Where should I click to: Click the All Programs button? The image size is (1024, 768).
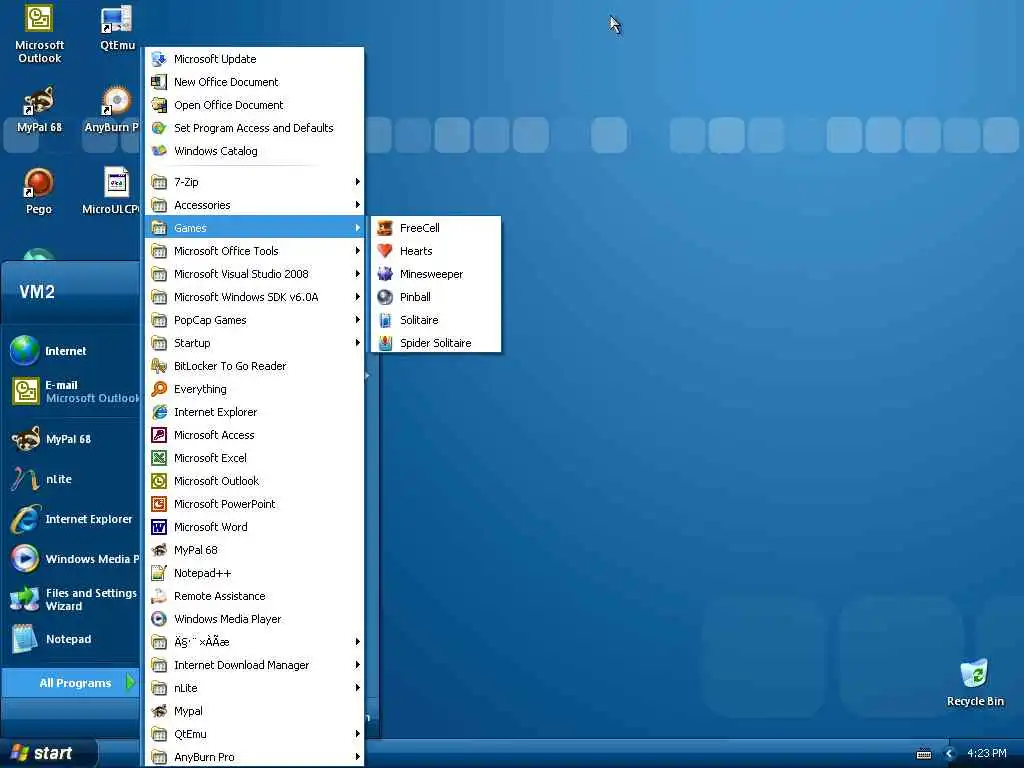(71, 683)
